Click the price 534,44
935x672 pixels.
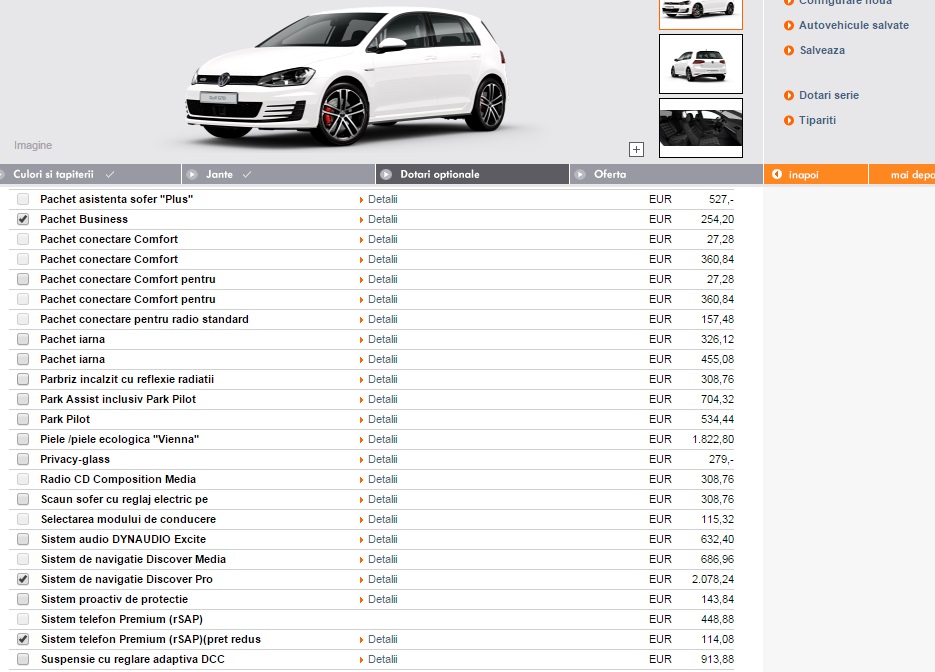pos(717,419)
